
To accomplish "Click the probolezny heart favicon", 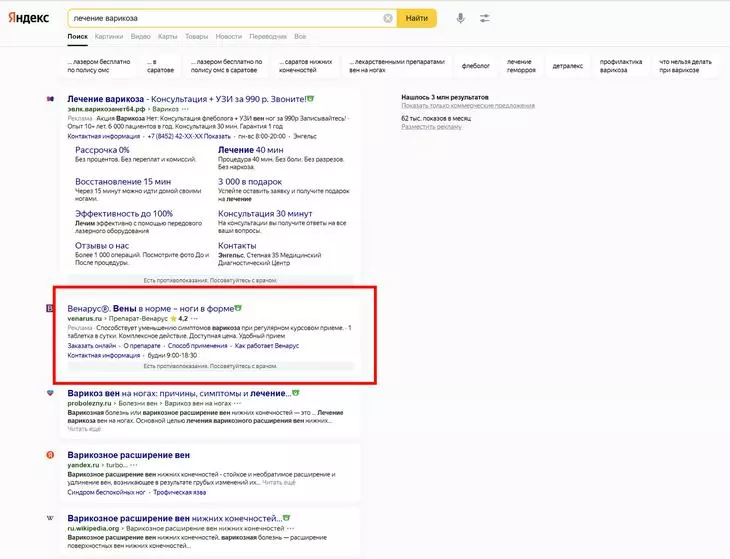I will pos(50,393).
